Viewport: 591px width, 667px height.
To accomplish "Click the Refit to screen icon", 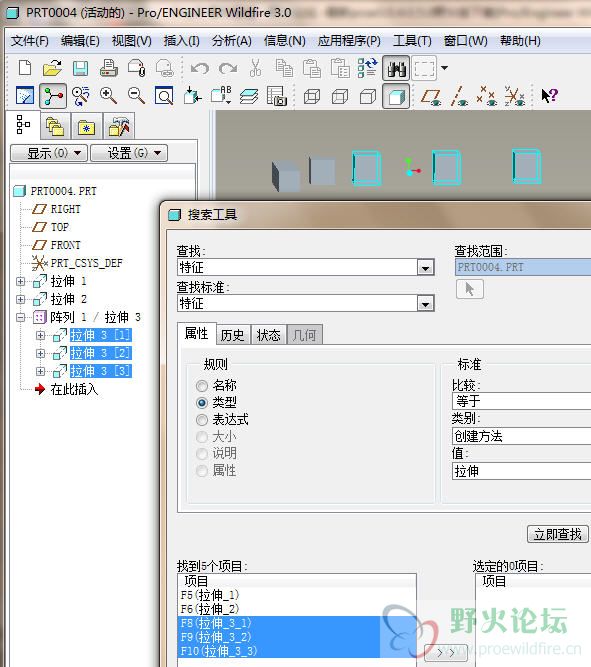I will 164,96.
